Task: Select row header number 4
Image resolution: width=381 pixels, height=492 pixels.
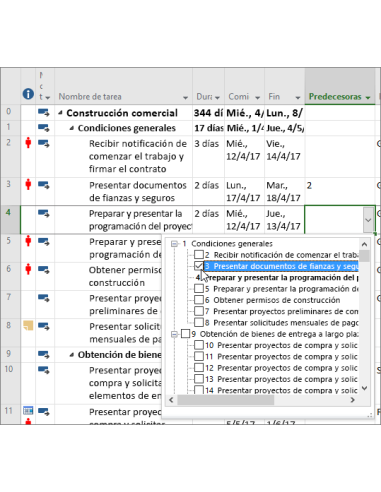Action: click(x=10, y=219)
